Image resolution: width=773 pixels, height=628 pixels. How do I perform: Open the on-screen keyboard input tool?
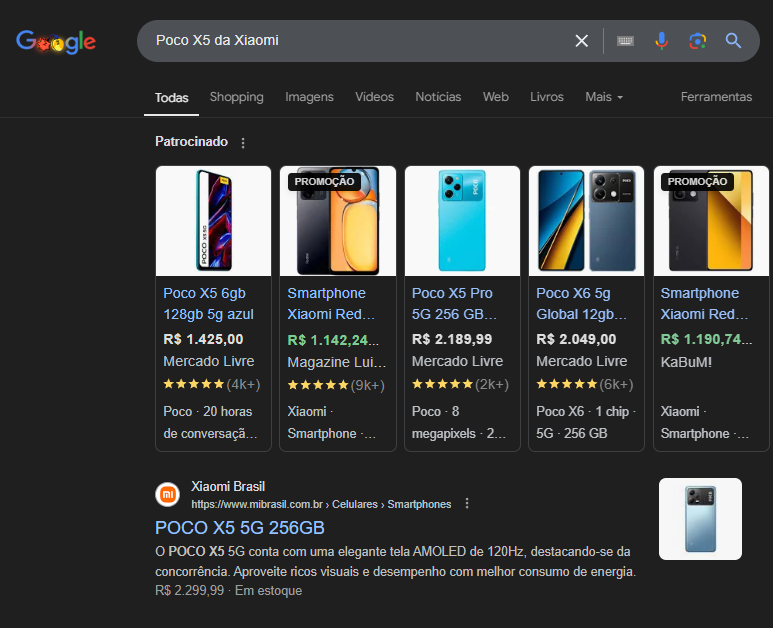pos(625,41)
